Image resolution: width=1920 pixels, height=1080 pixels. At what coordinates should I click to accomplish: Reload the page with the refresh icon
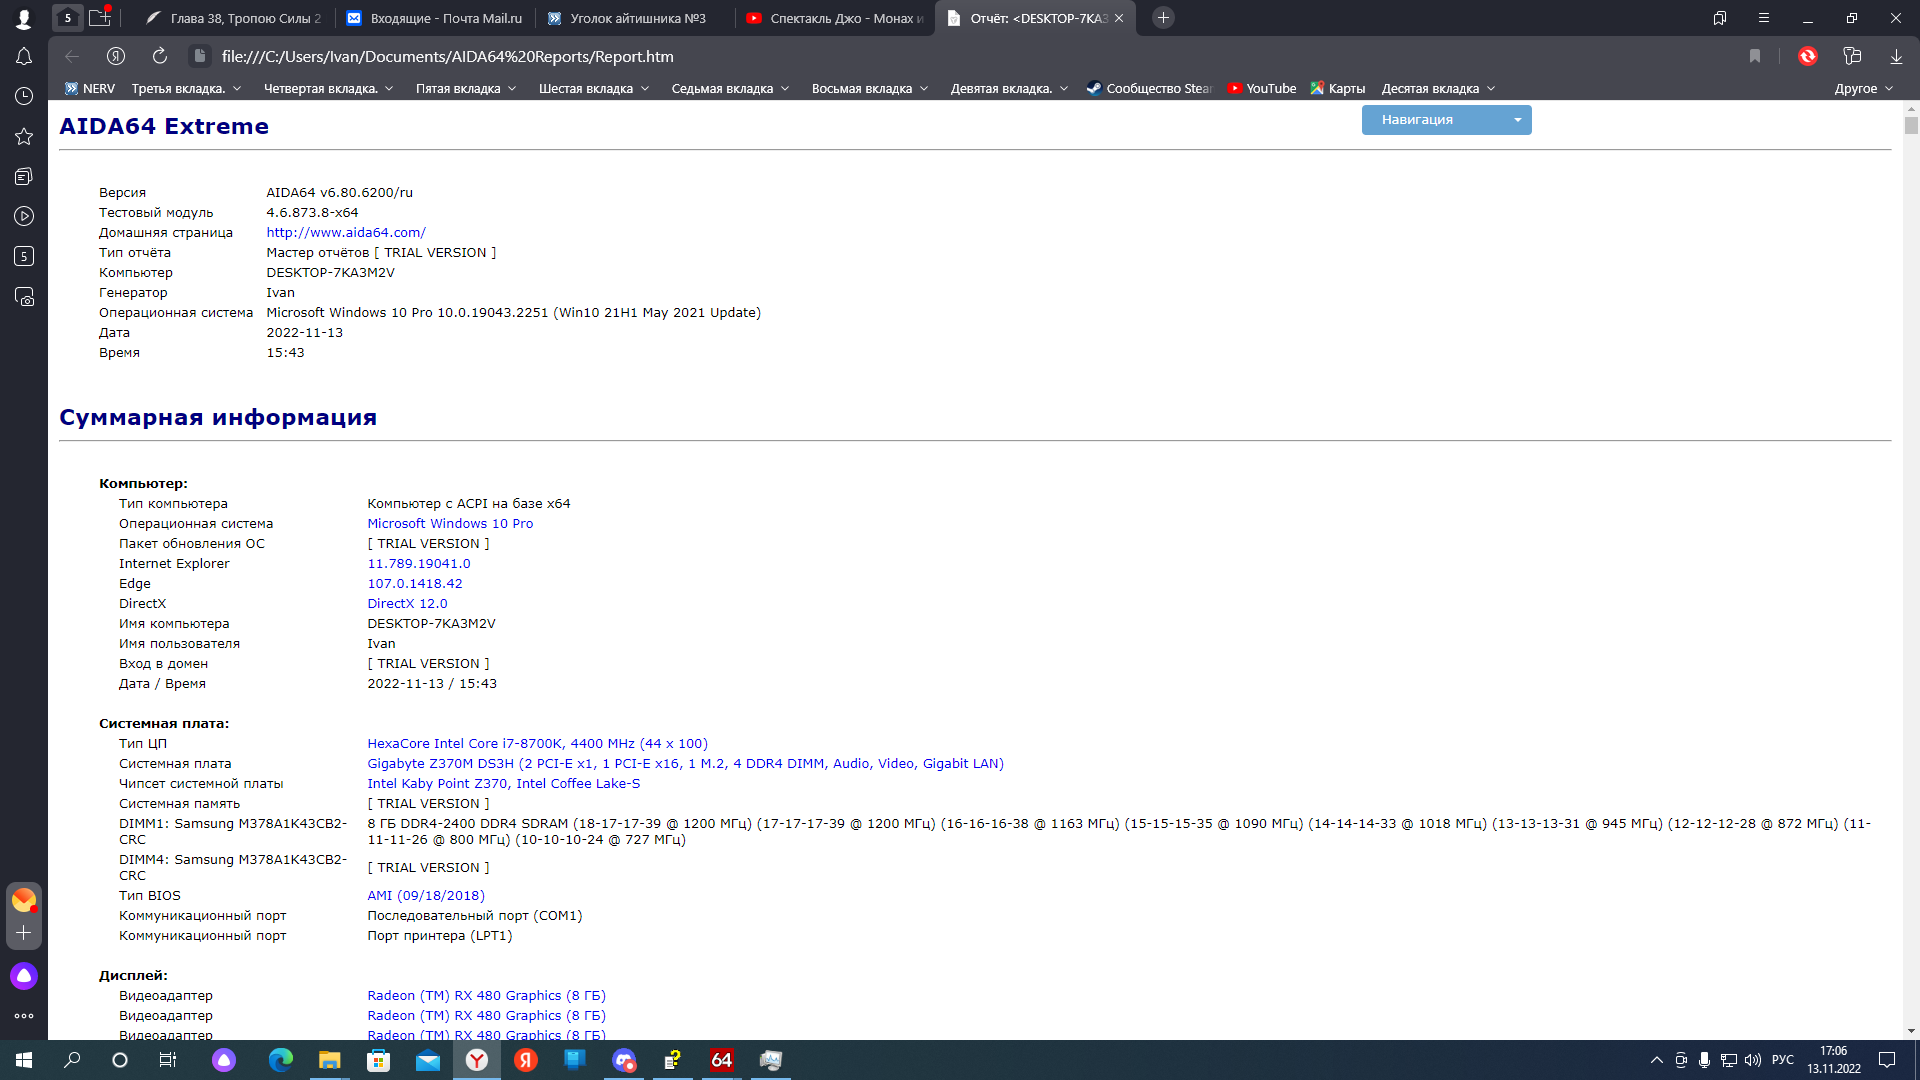tap(160, 57)
